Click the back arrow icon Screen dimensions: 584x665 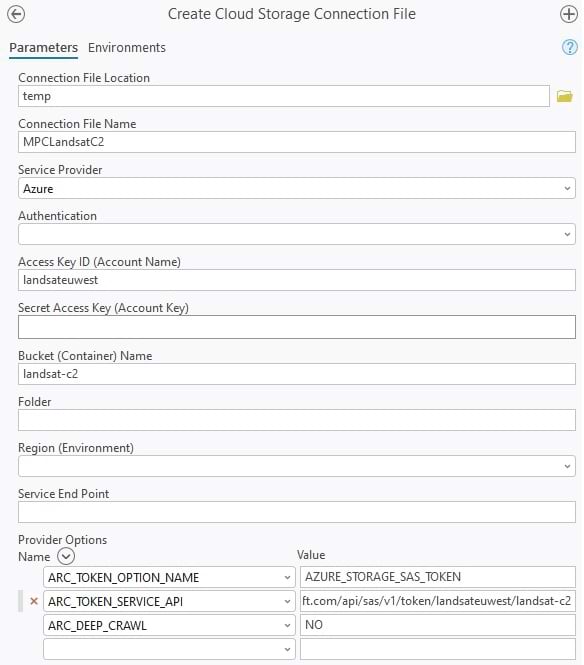(x=16, y=14)
